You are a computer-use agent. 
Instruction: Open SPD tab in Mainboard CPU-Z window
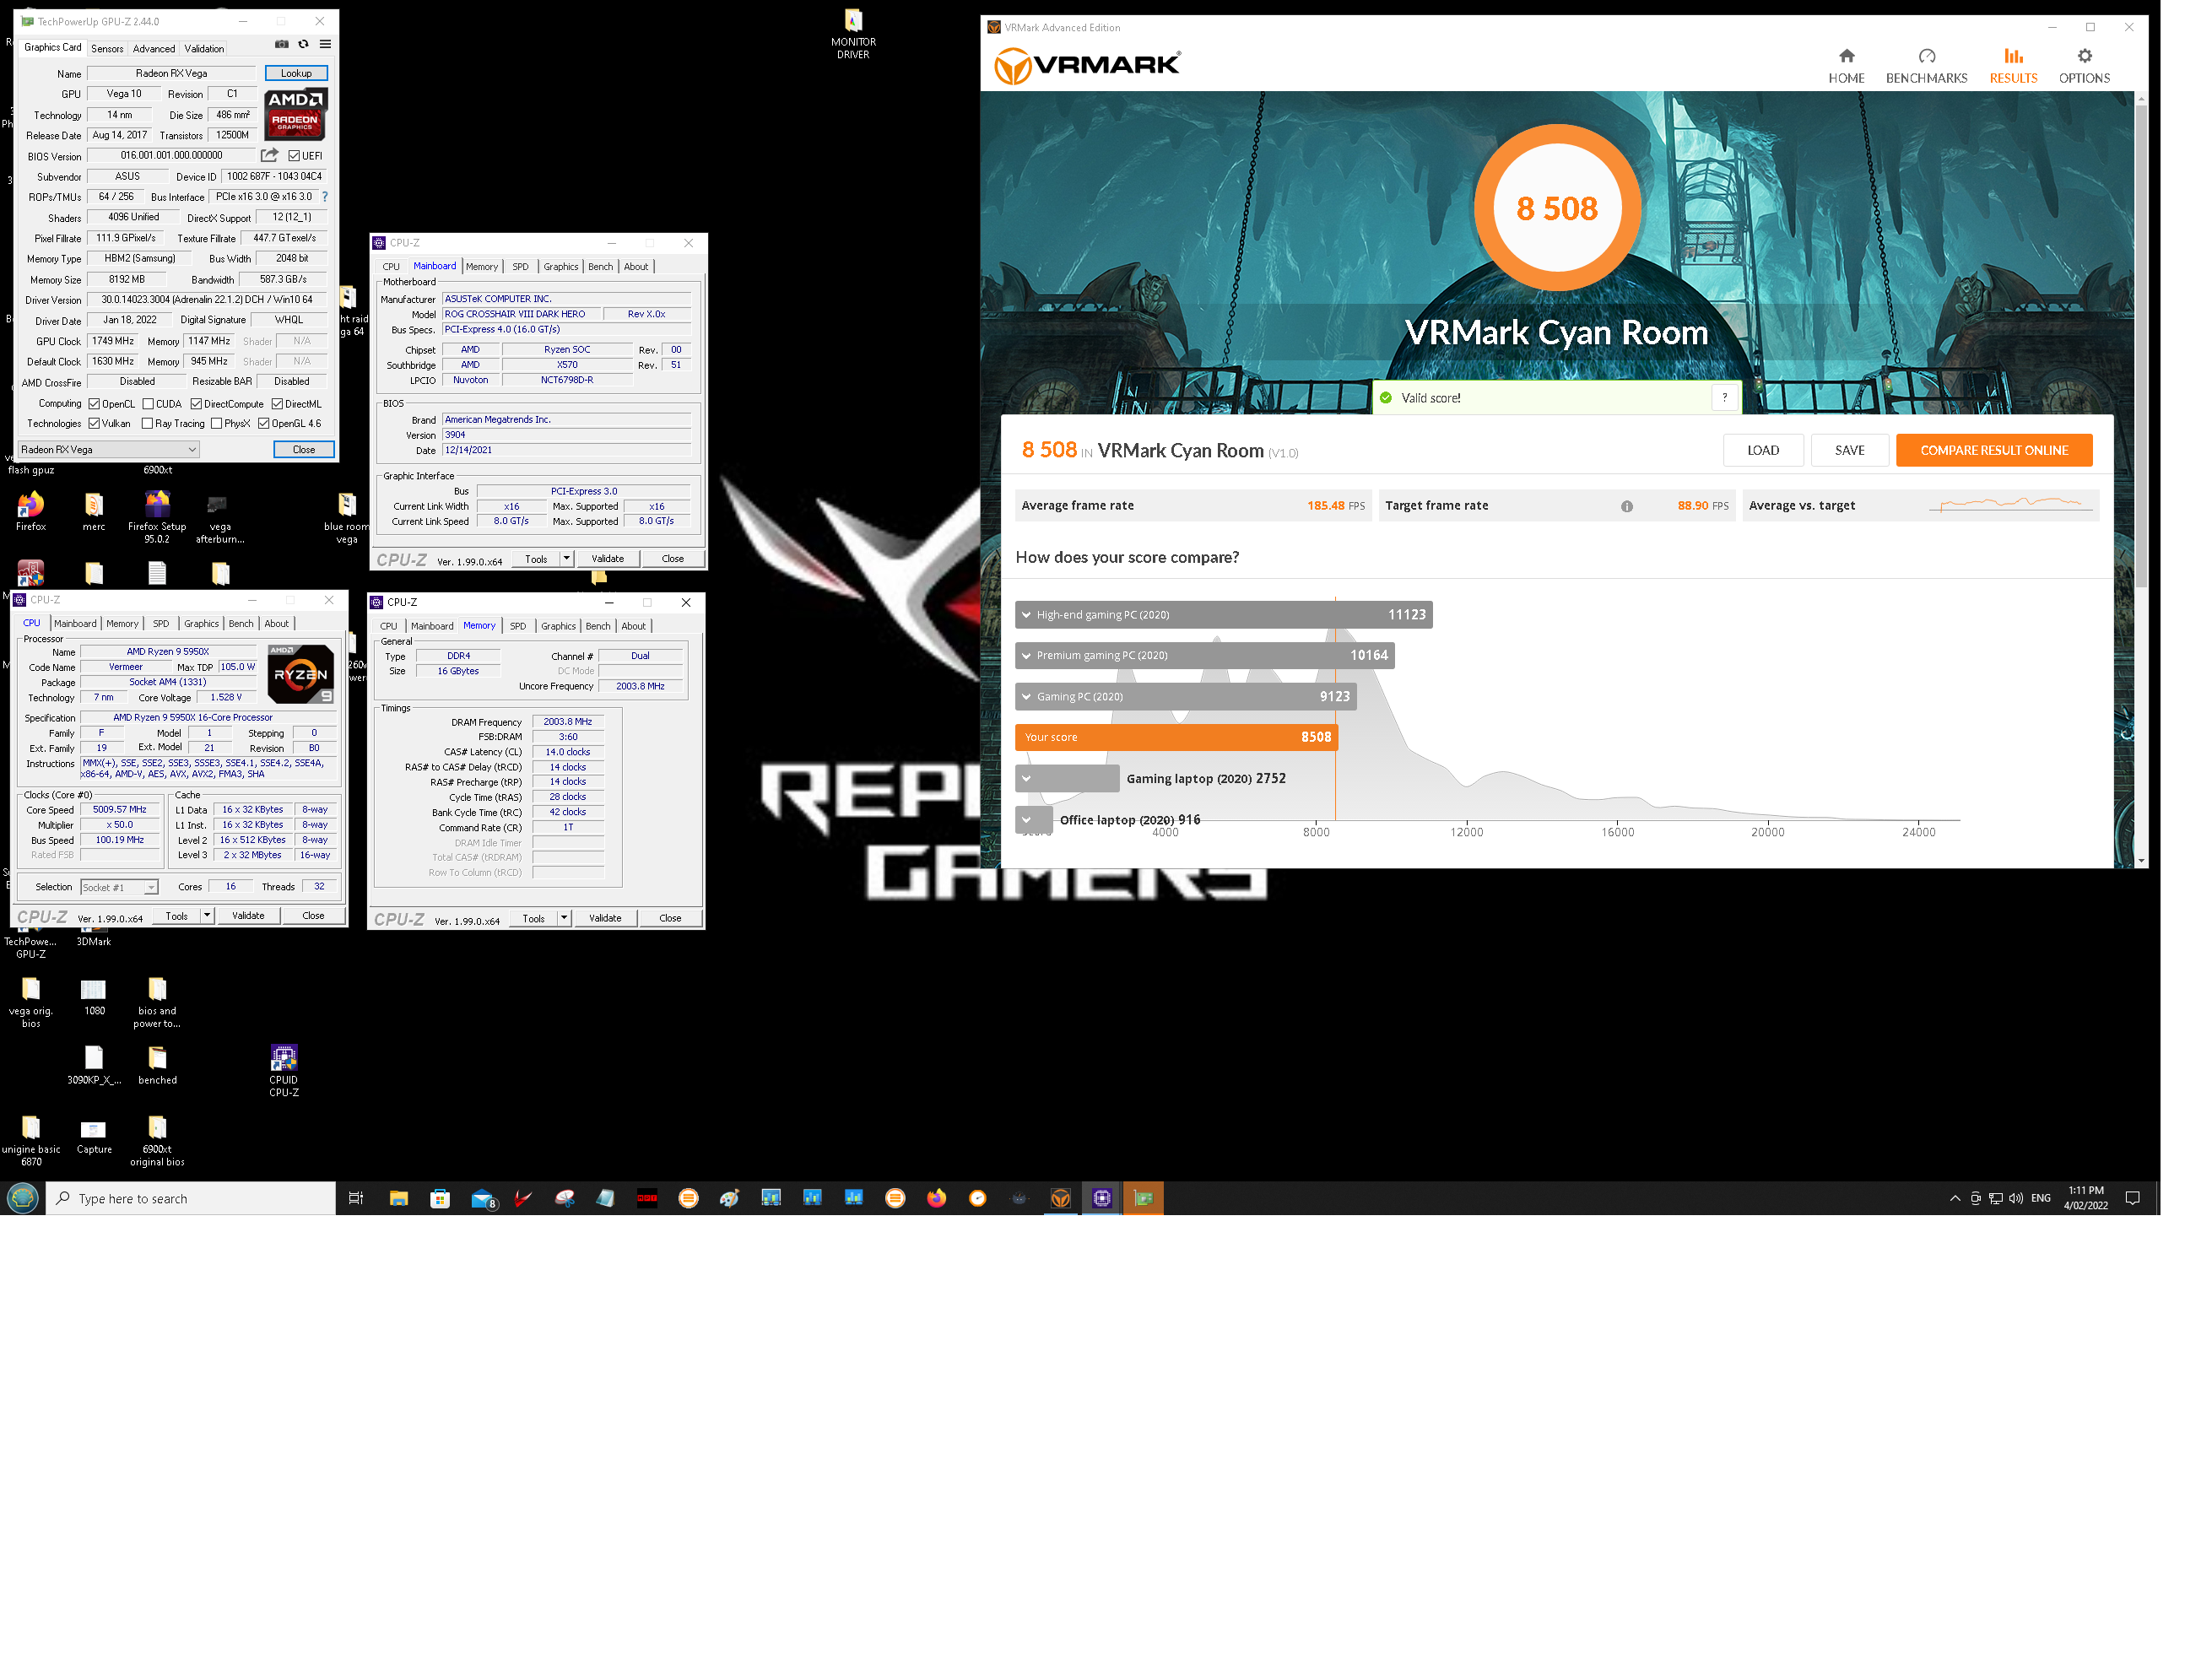(520, 267)
